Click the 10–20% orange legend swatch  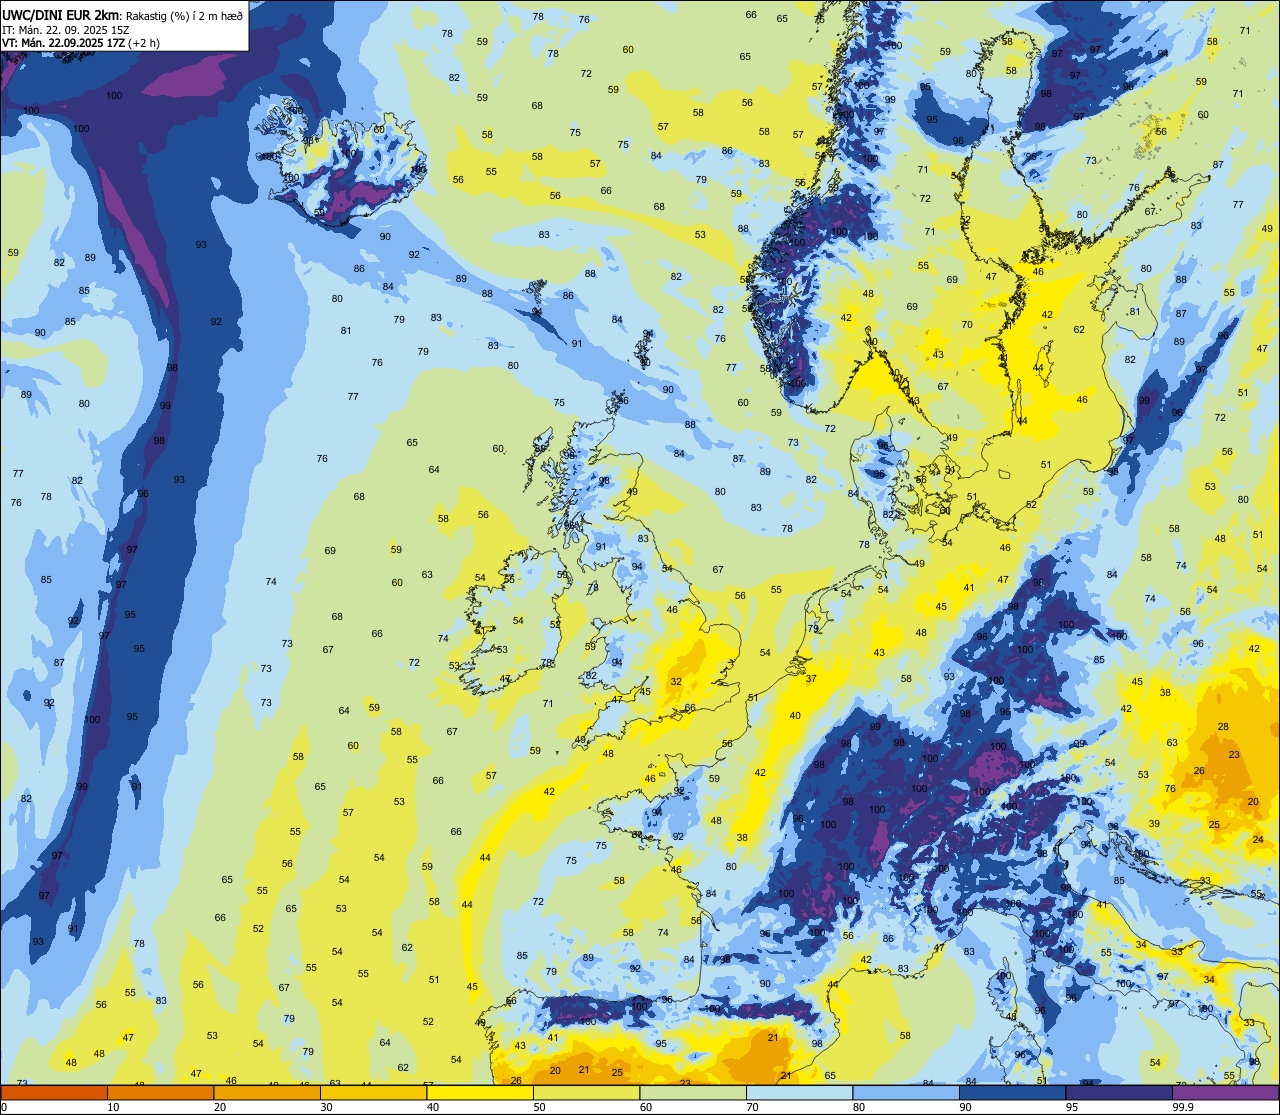click(160, 1093)
